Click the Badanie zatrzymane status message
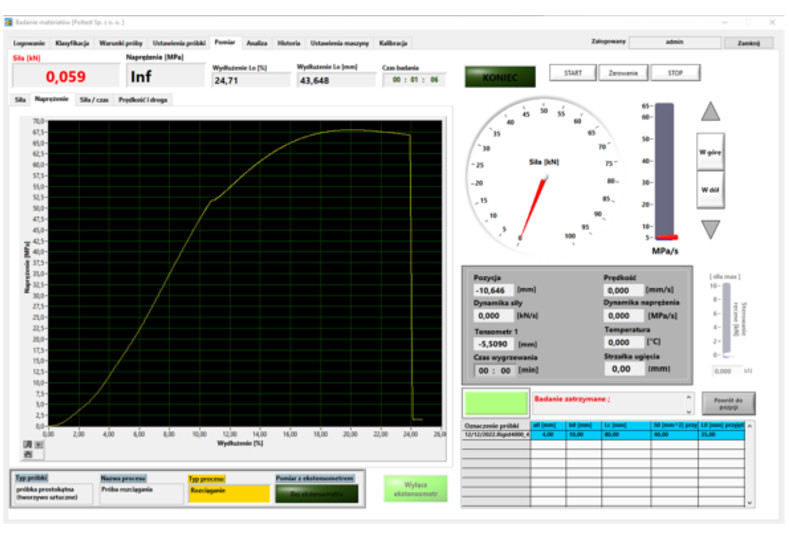The height and width of the screenshot is (543, 789). tap(572, 399)
